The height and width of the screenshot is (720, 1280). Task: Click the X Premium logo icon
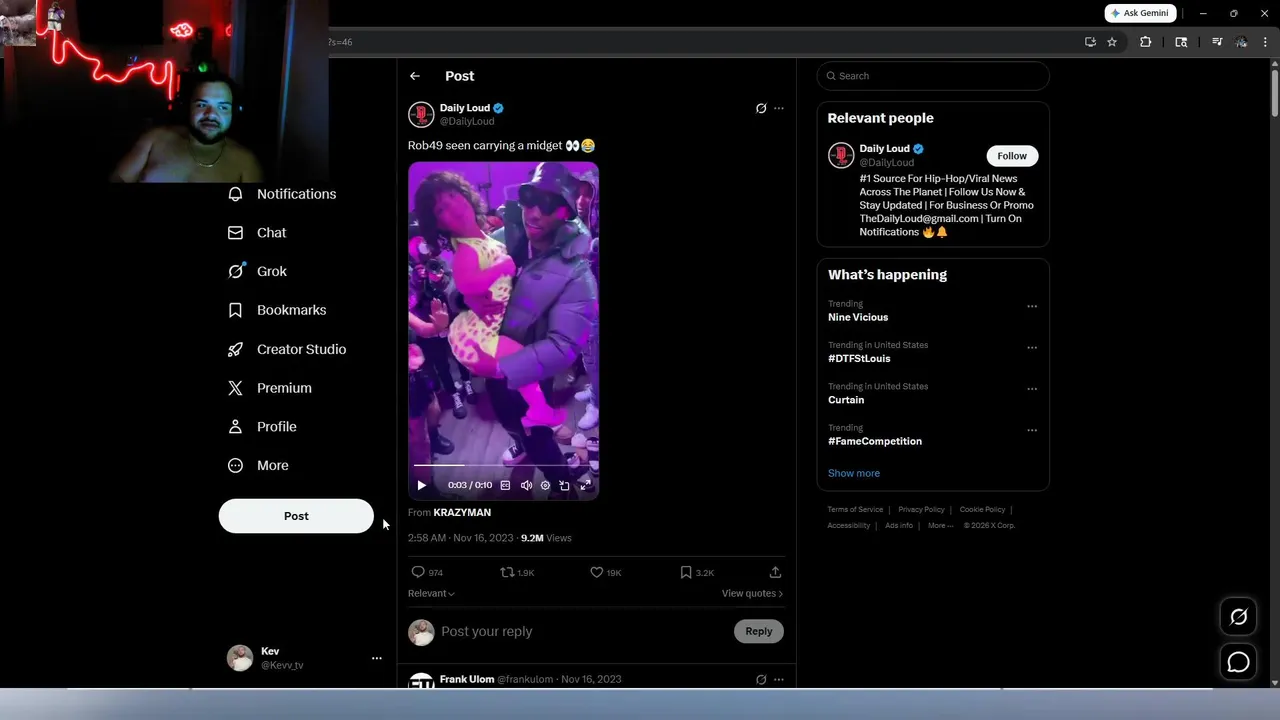235,388
